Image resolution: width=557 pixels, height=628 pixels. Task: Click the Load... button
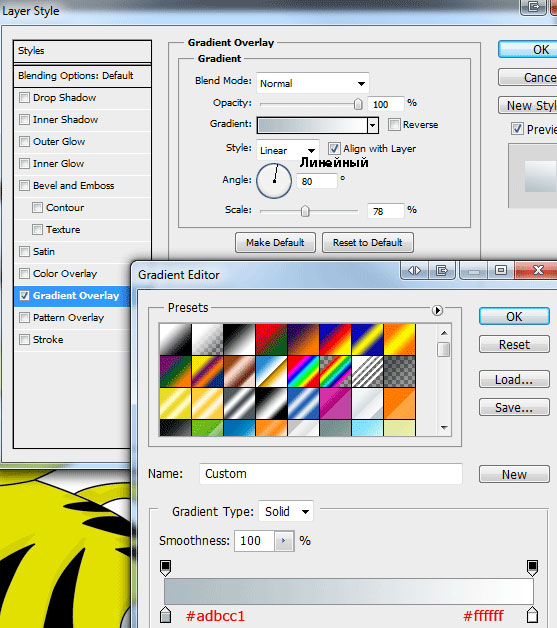[514, 379]
